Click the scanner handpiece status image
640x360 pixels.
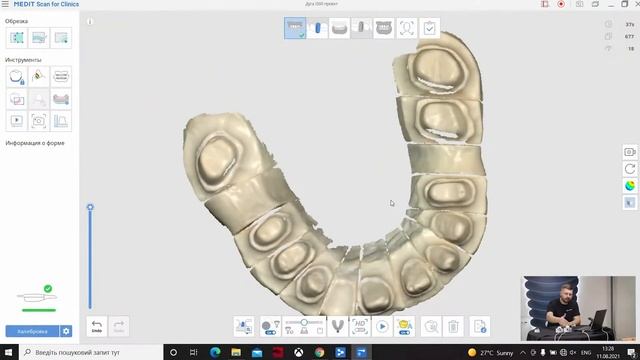[38, 297]
